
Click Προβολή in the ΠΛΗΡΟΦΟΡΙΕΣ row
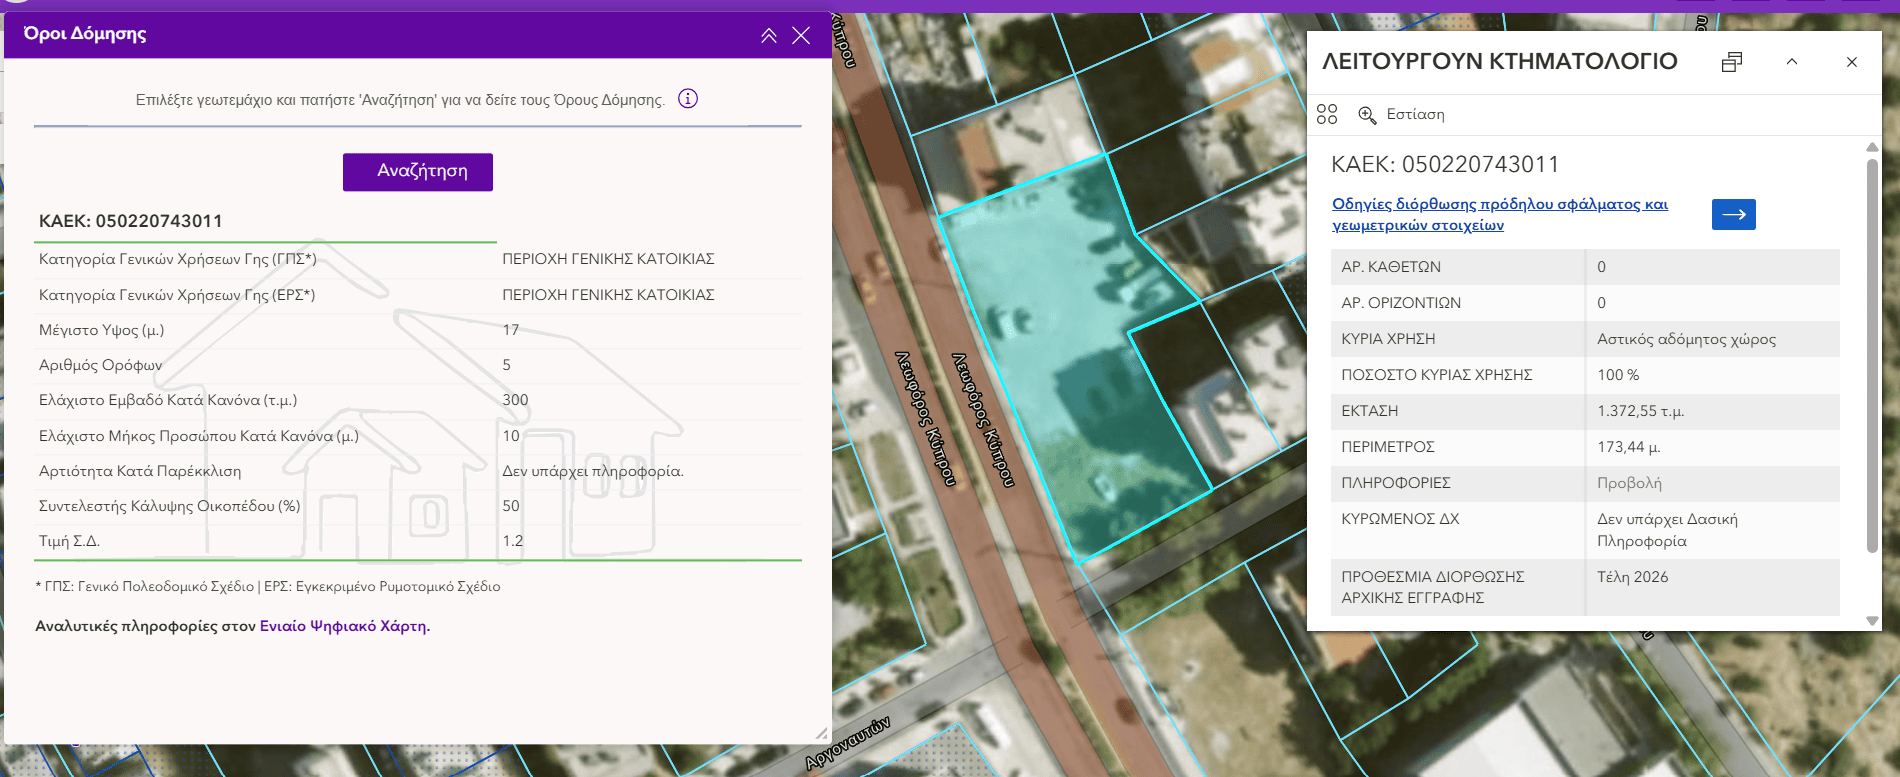(x=1629, y=483)
